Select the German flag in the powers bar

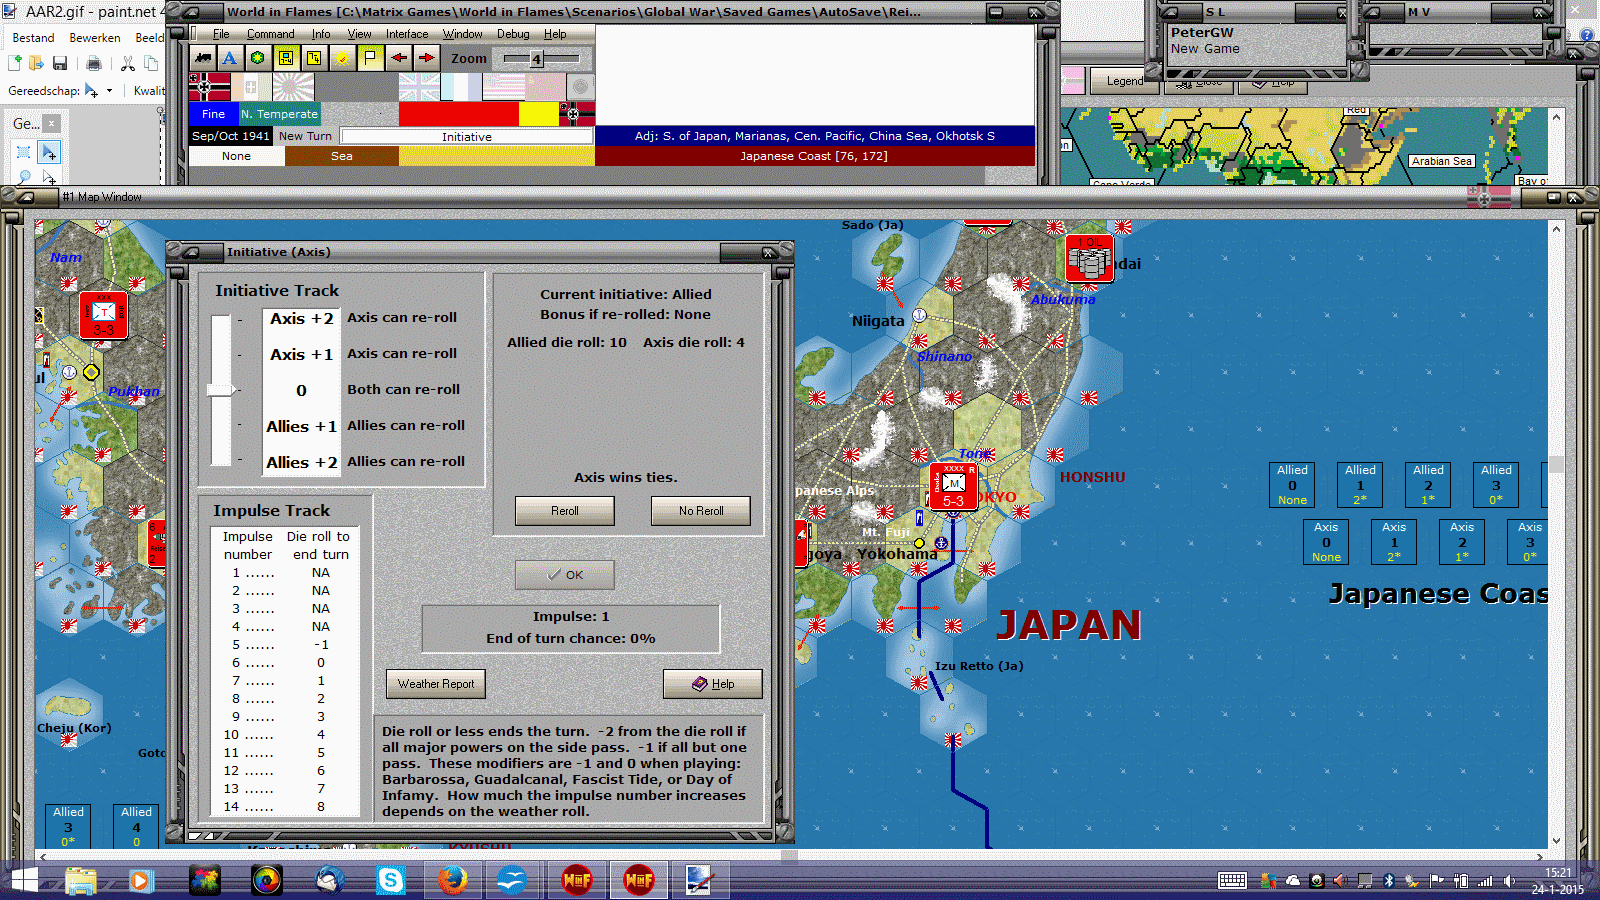(210, 87)
